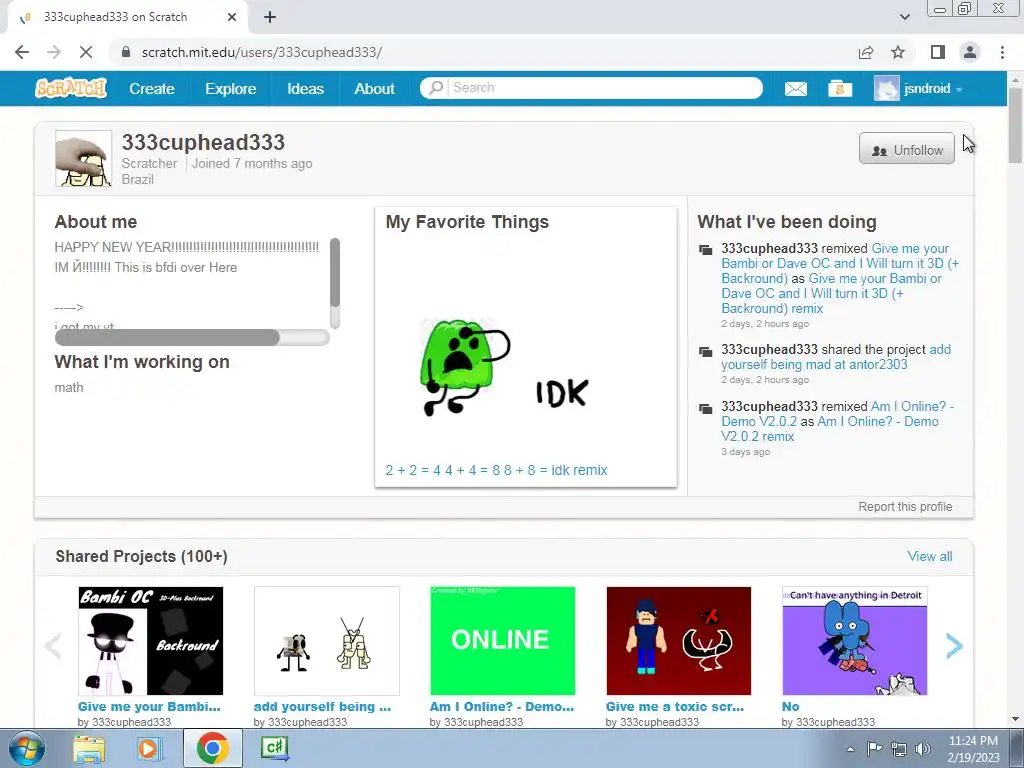The width and height of the screenshot is (1024, 768).
Task: Click the Scratch logo
Action: click(71, 88)
